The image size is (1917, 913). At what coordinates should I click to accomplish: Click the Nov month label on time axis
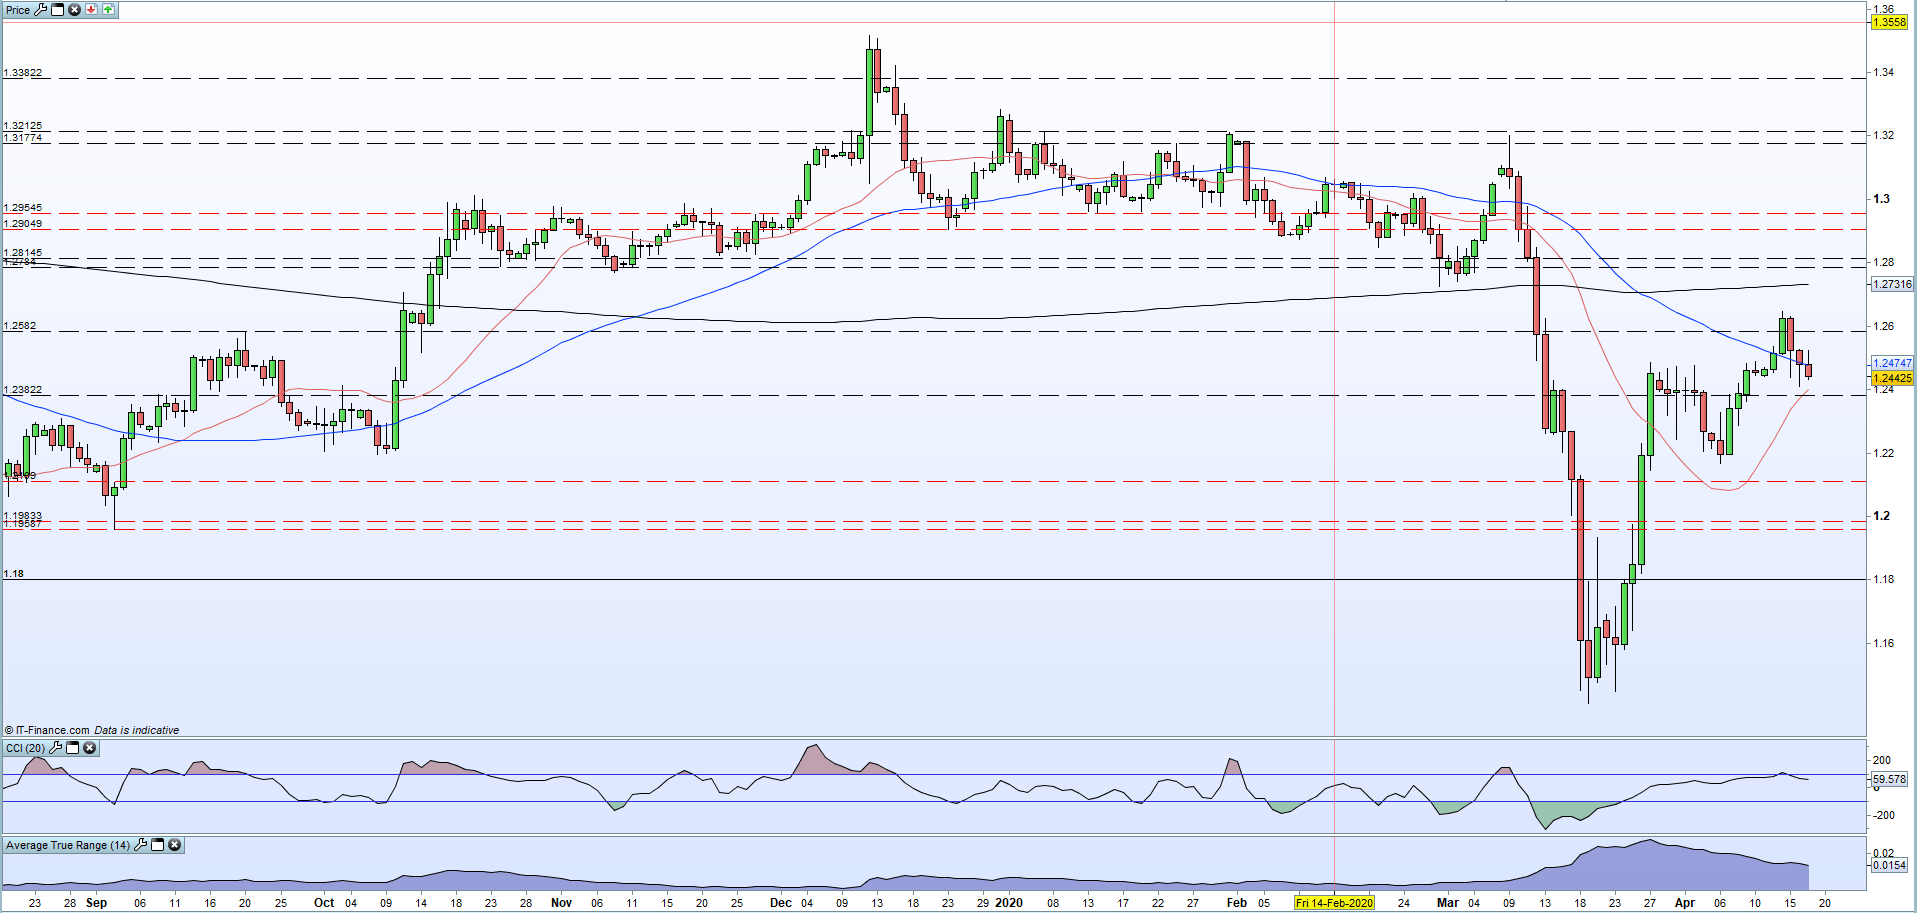(562, 903)
